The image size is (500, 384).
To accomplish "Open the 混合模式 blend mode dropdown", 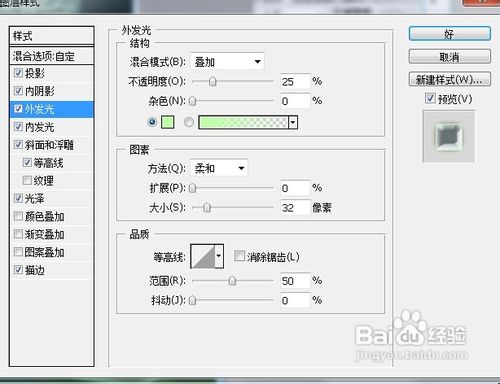I will coord(227,62).
